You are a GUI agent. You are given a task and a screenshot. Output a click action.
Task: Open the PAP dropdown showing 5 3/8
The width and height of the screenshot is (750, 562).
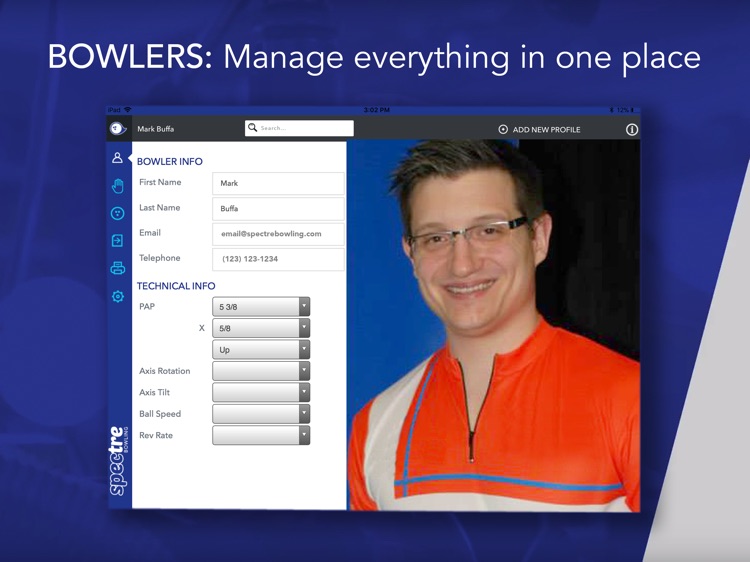pos(261,307)
